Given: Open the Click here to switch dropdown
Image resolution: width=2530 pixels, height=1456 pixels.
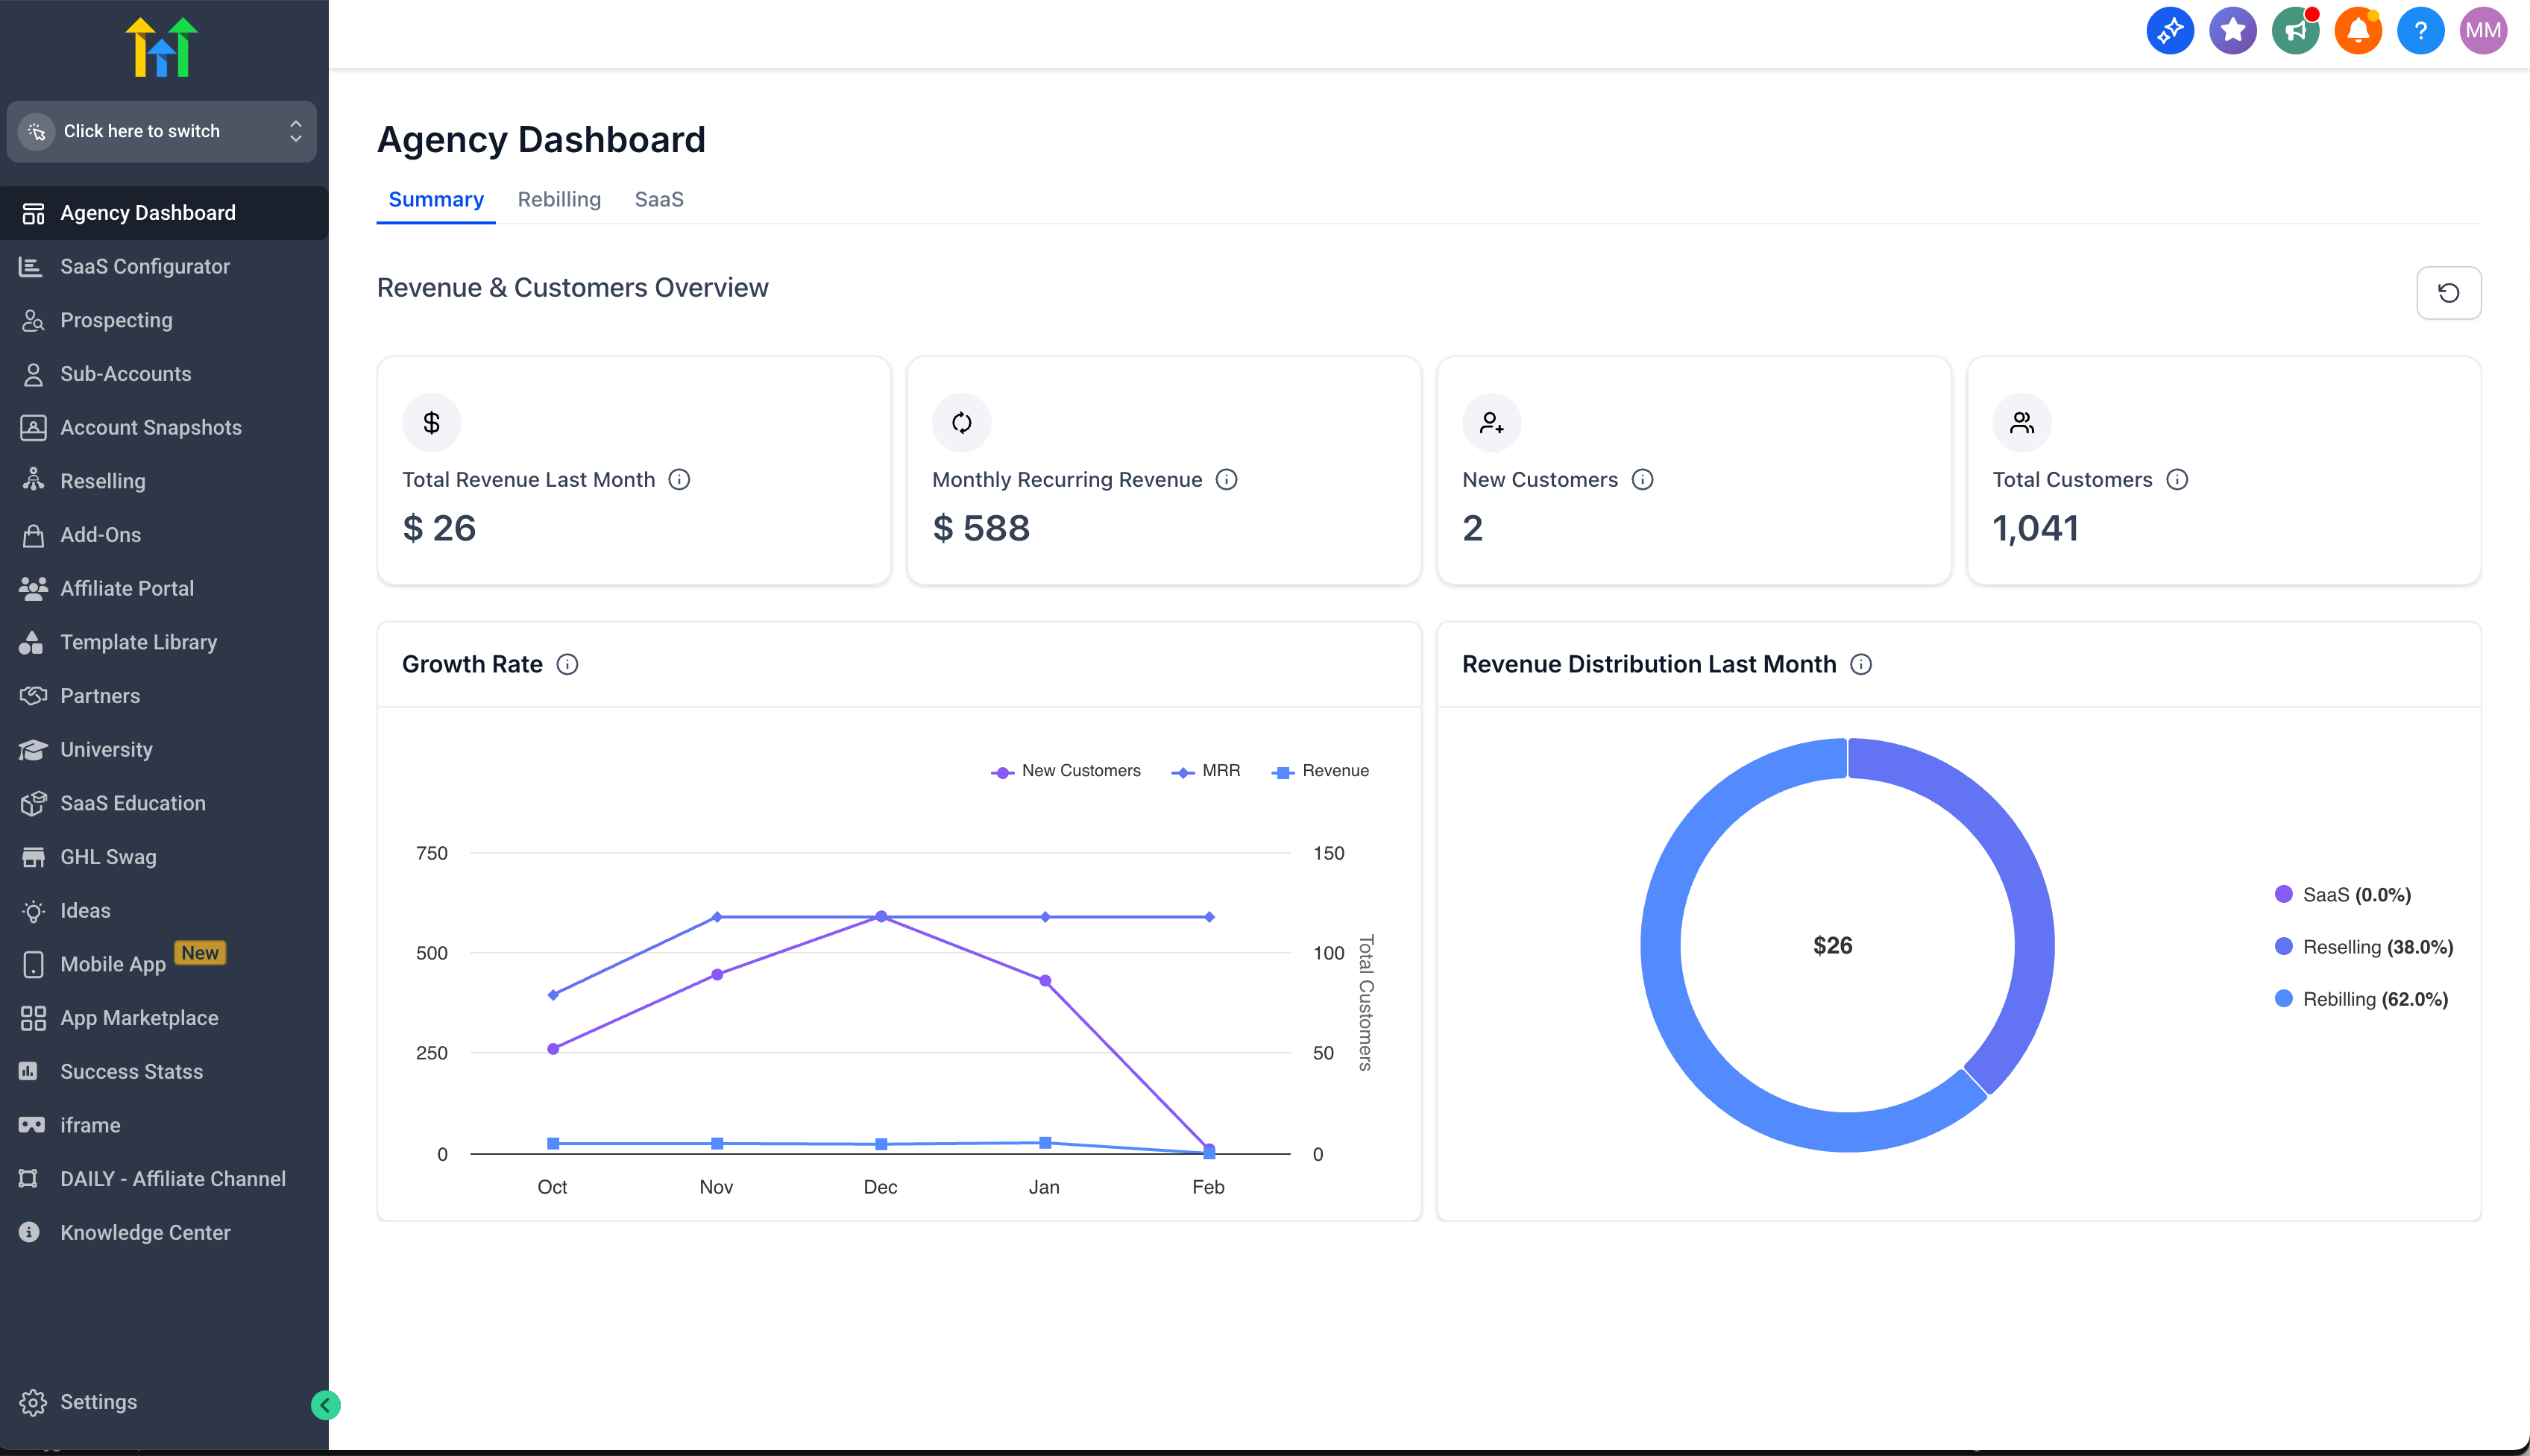Looking at the screenshot, I should click(x=162, y=131).
